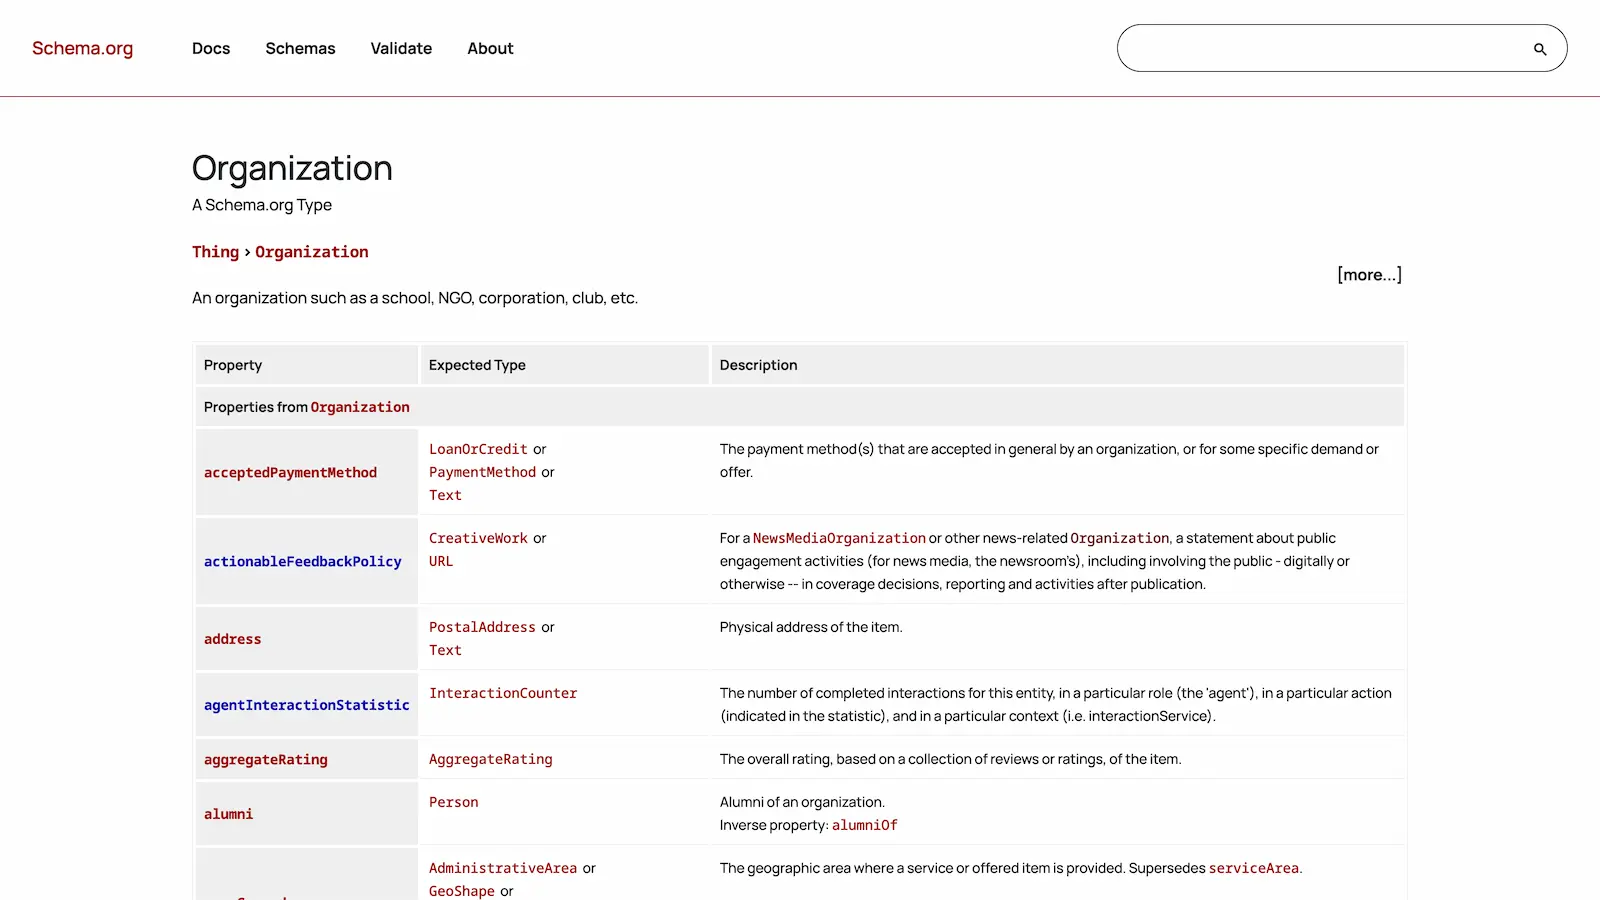Click the aggregateRating description text
This screenshot has height=900, width=1600.
pos(950,759)
